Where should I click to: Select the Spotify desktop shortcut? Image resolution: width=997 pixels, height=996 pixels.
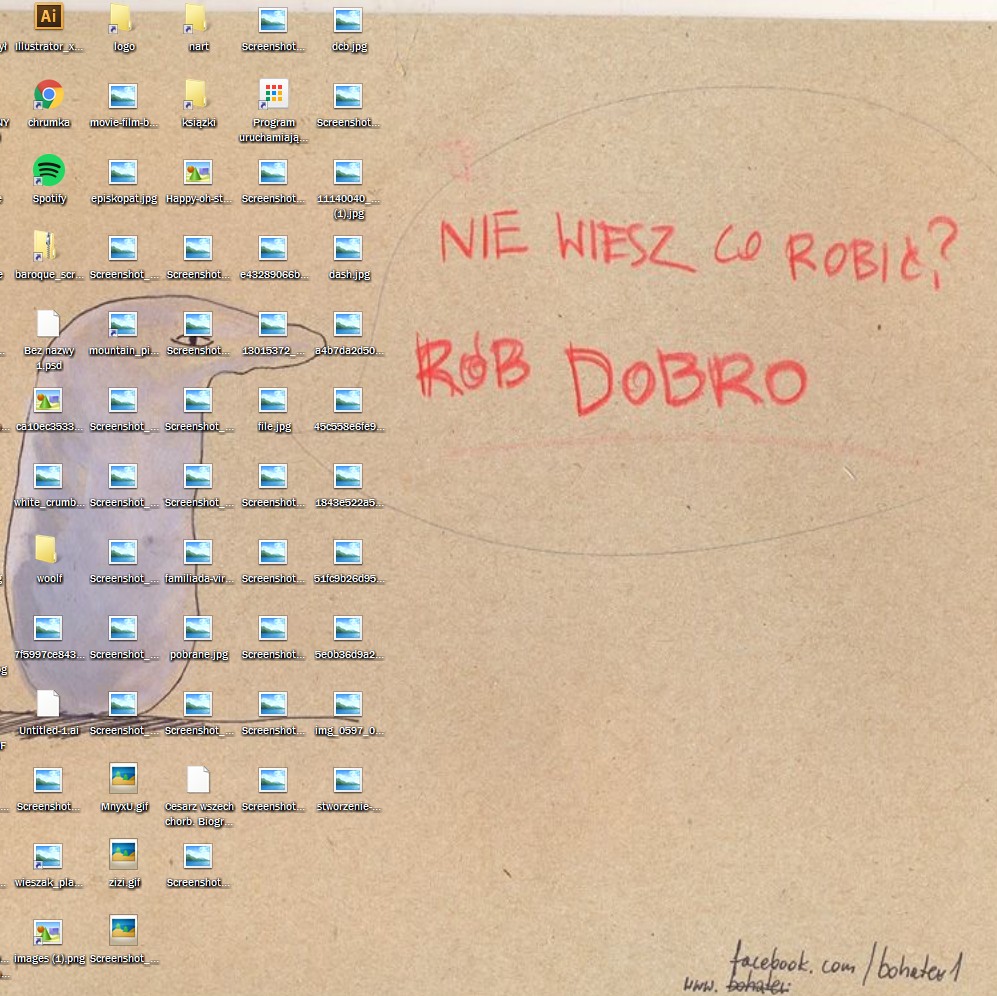pyautogui.click(x=48, y=171)
